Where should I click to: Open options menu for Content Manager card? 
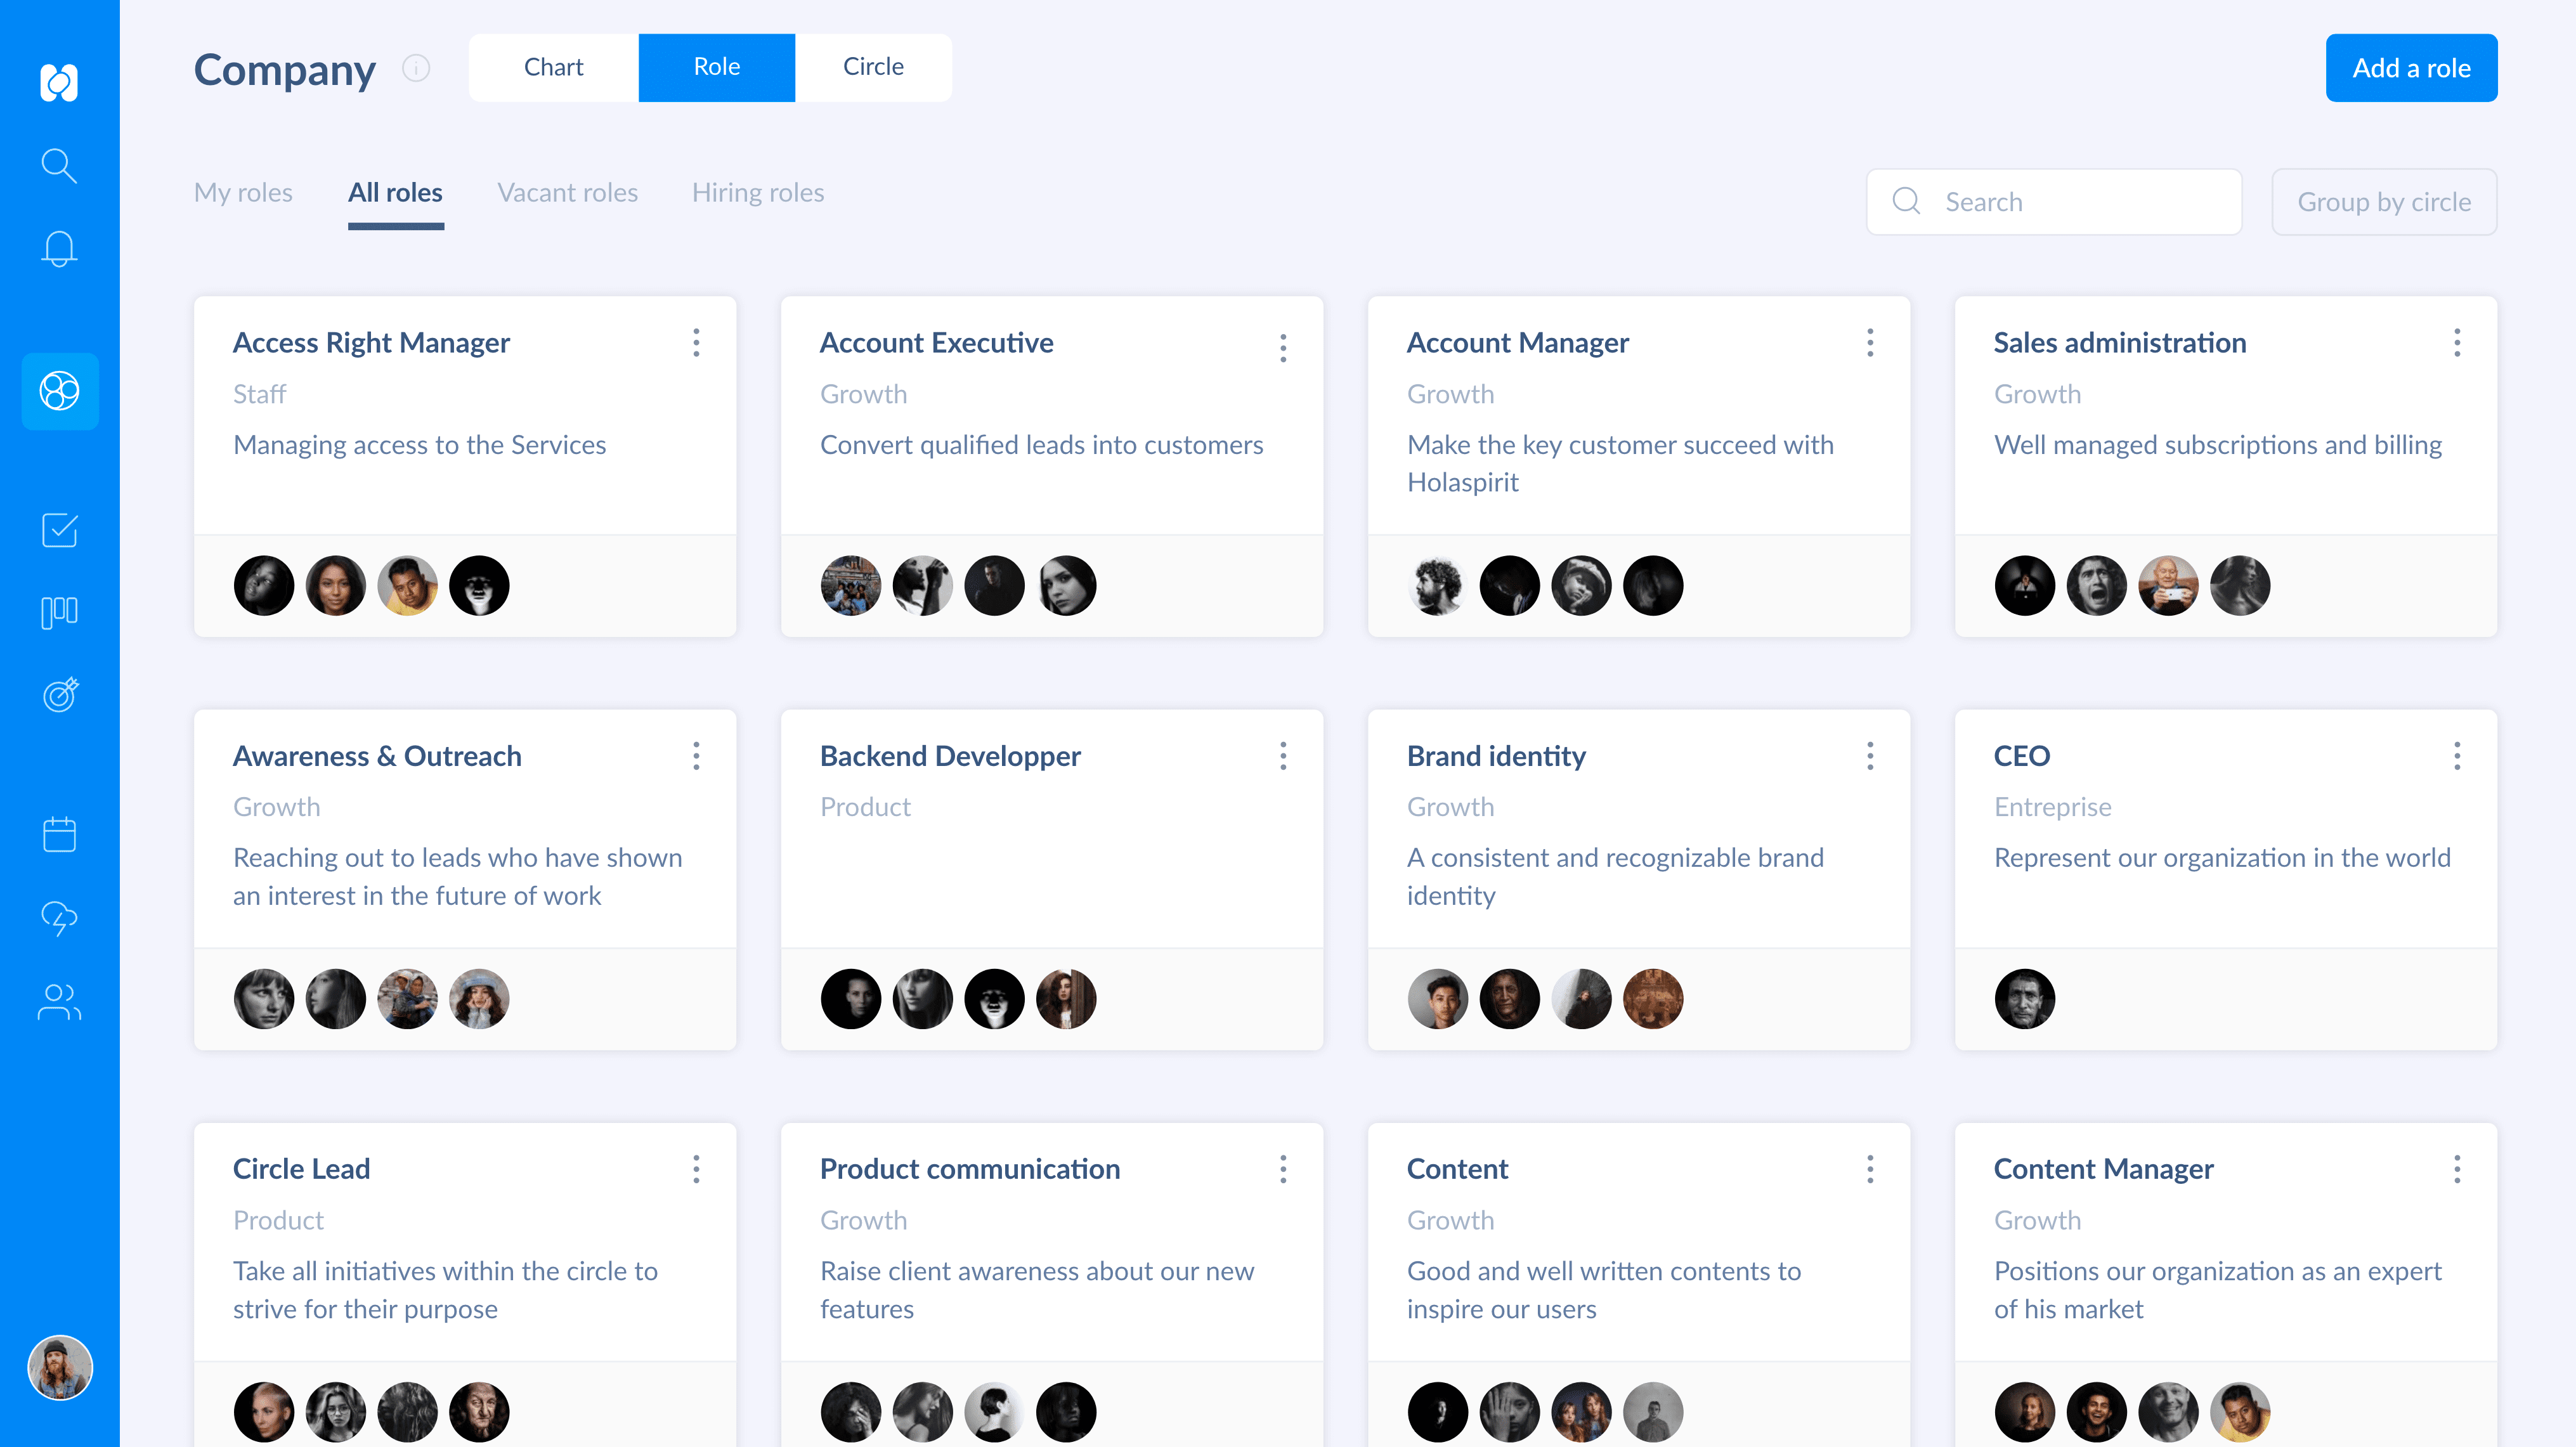pos(2457,1169)
